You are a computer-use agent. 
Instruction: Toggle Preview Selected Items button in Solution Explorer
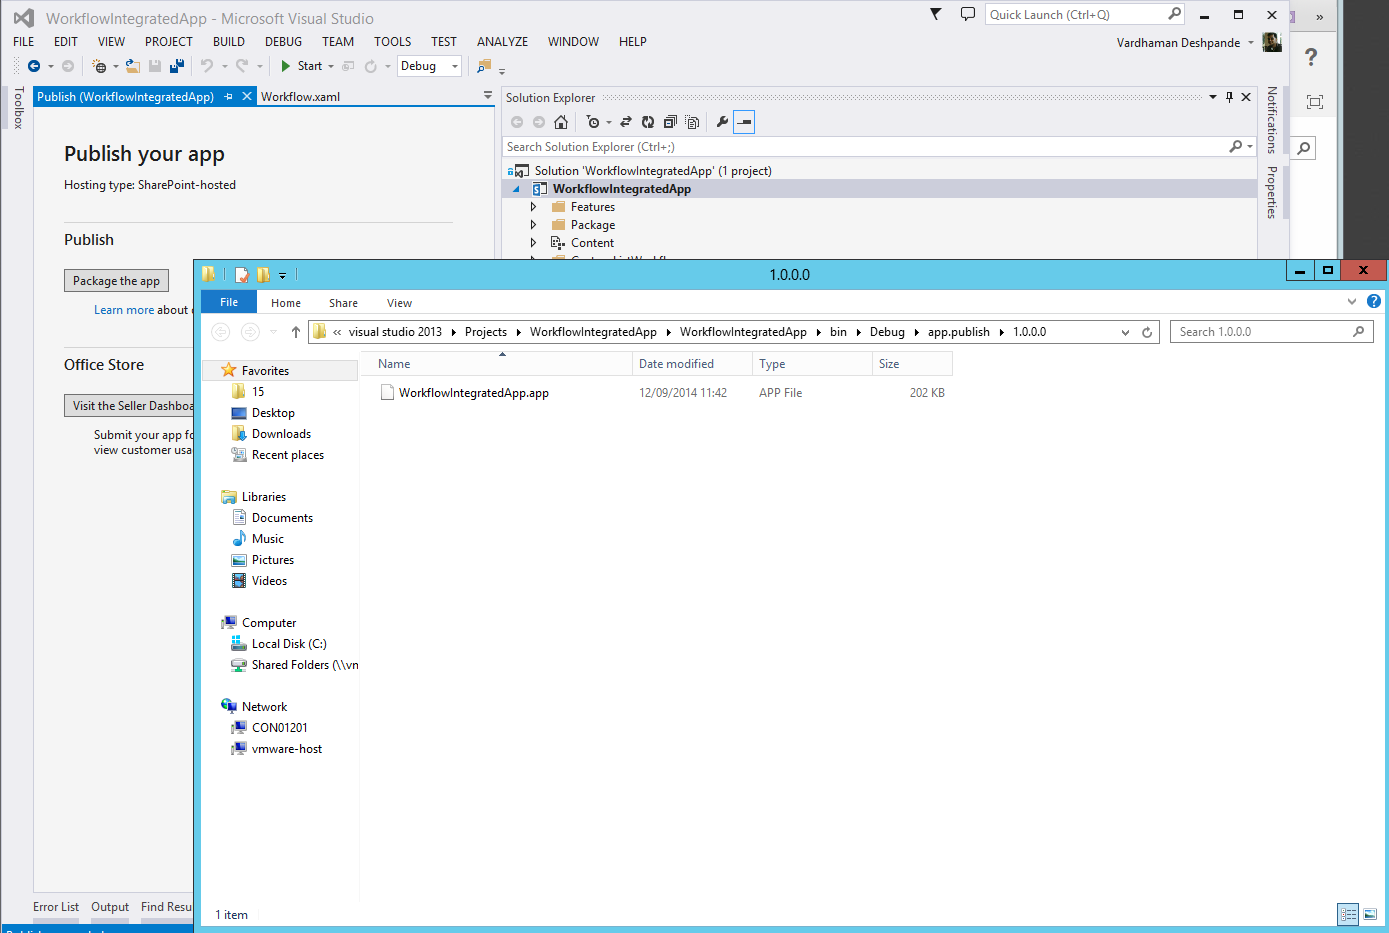point(744,122)
